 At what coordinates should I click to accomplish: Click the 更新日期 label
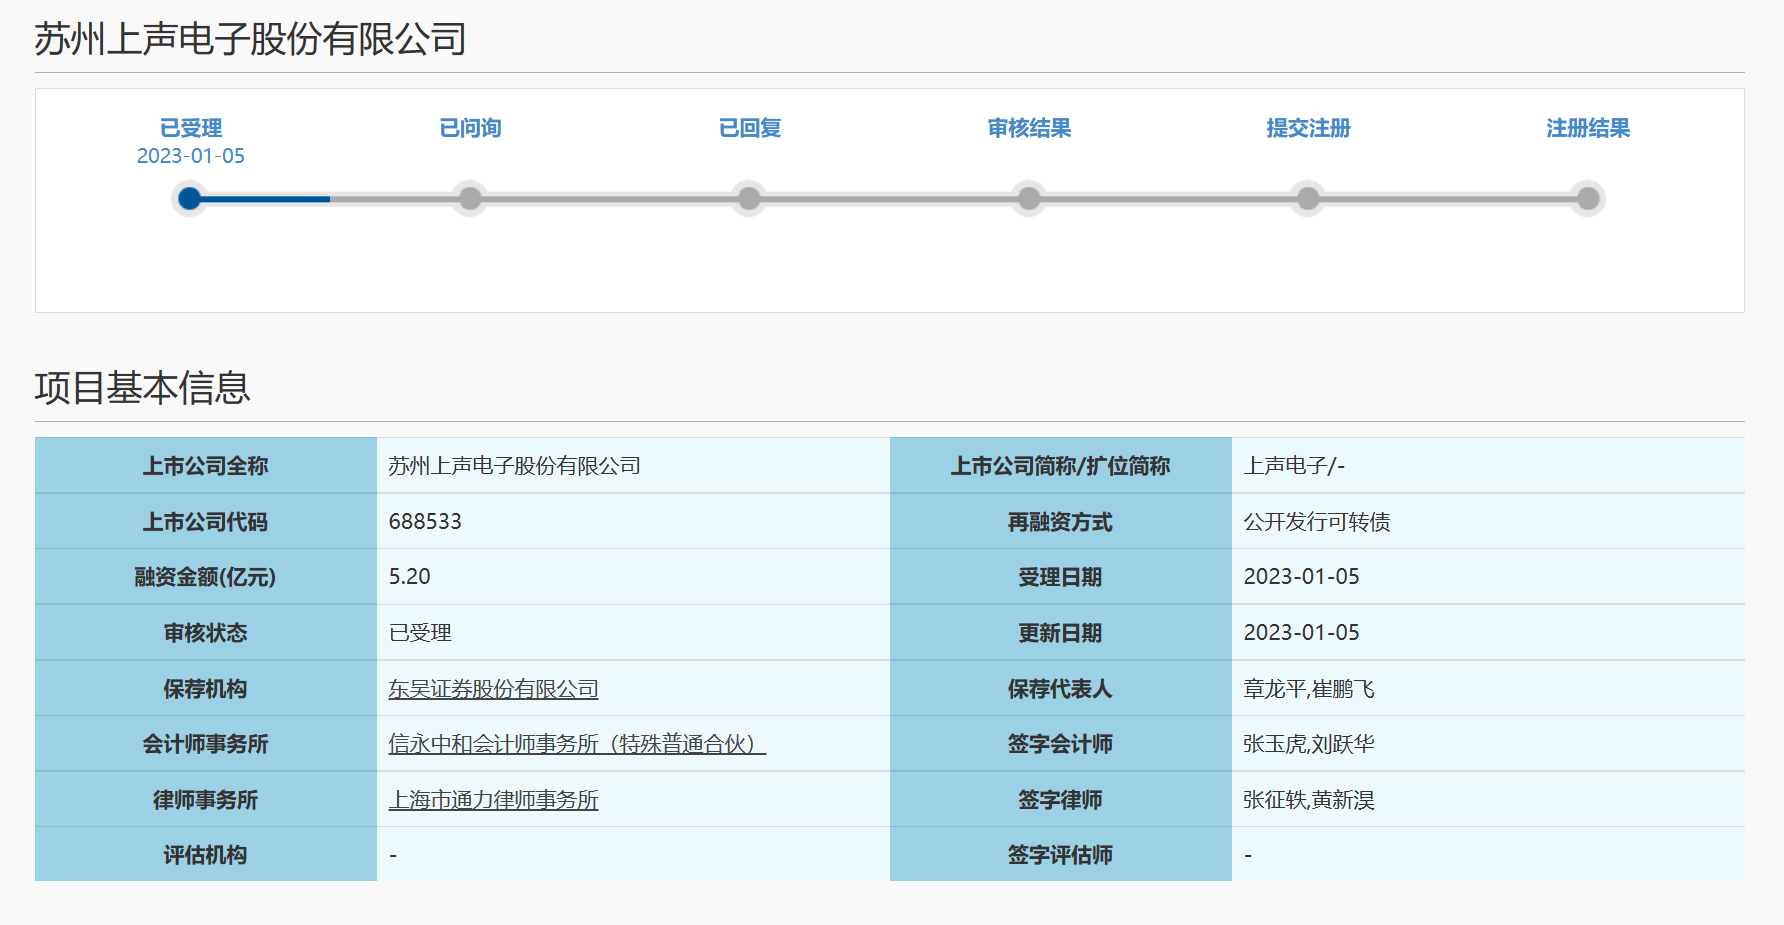(x=1060, y=633)
